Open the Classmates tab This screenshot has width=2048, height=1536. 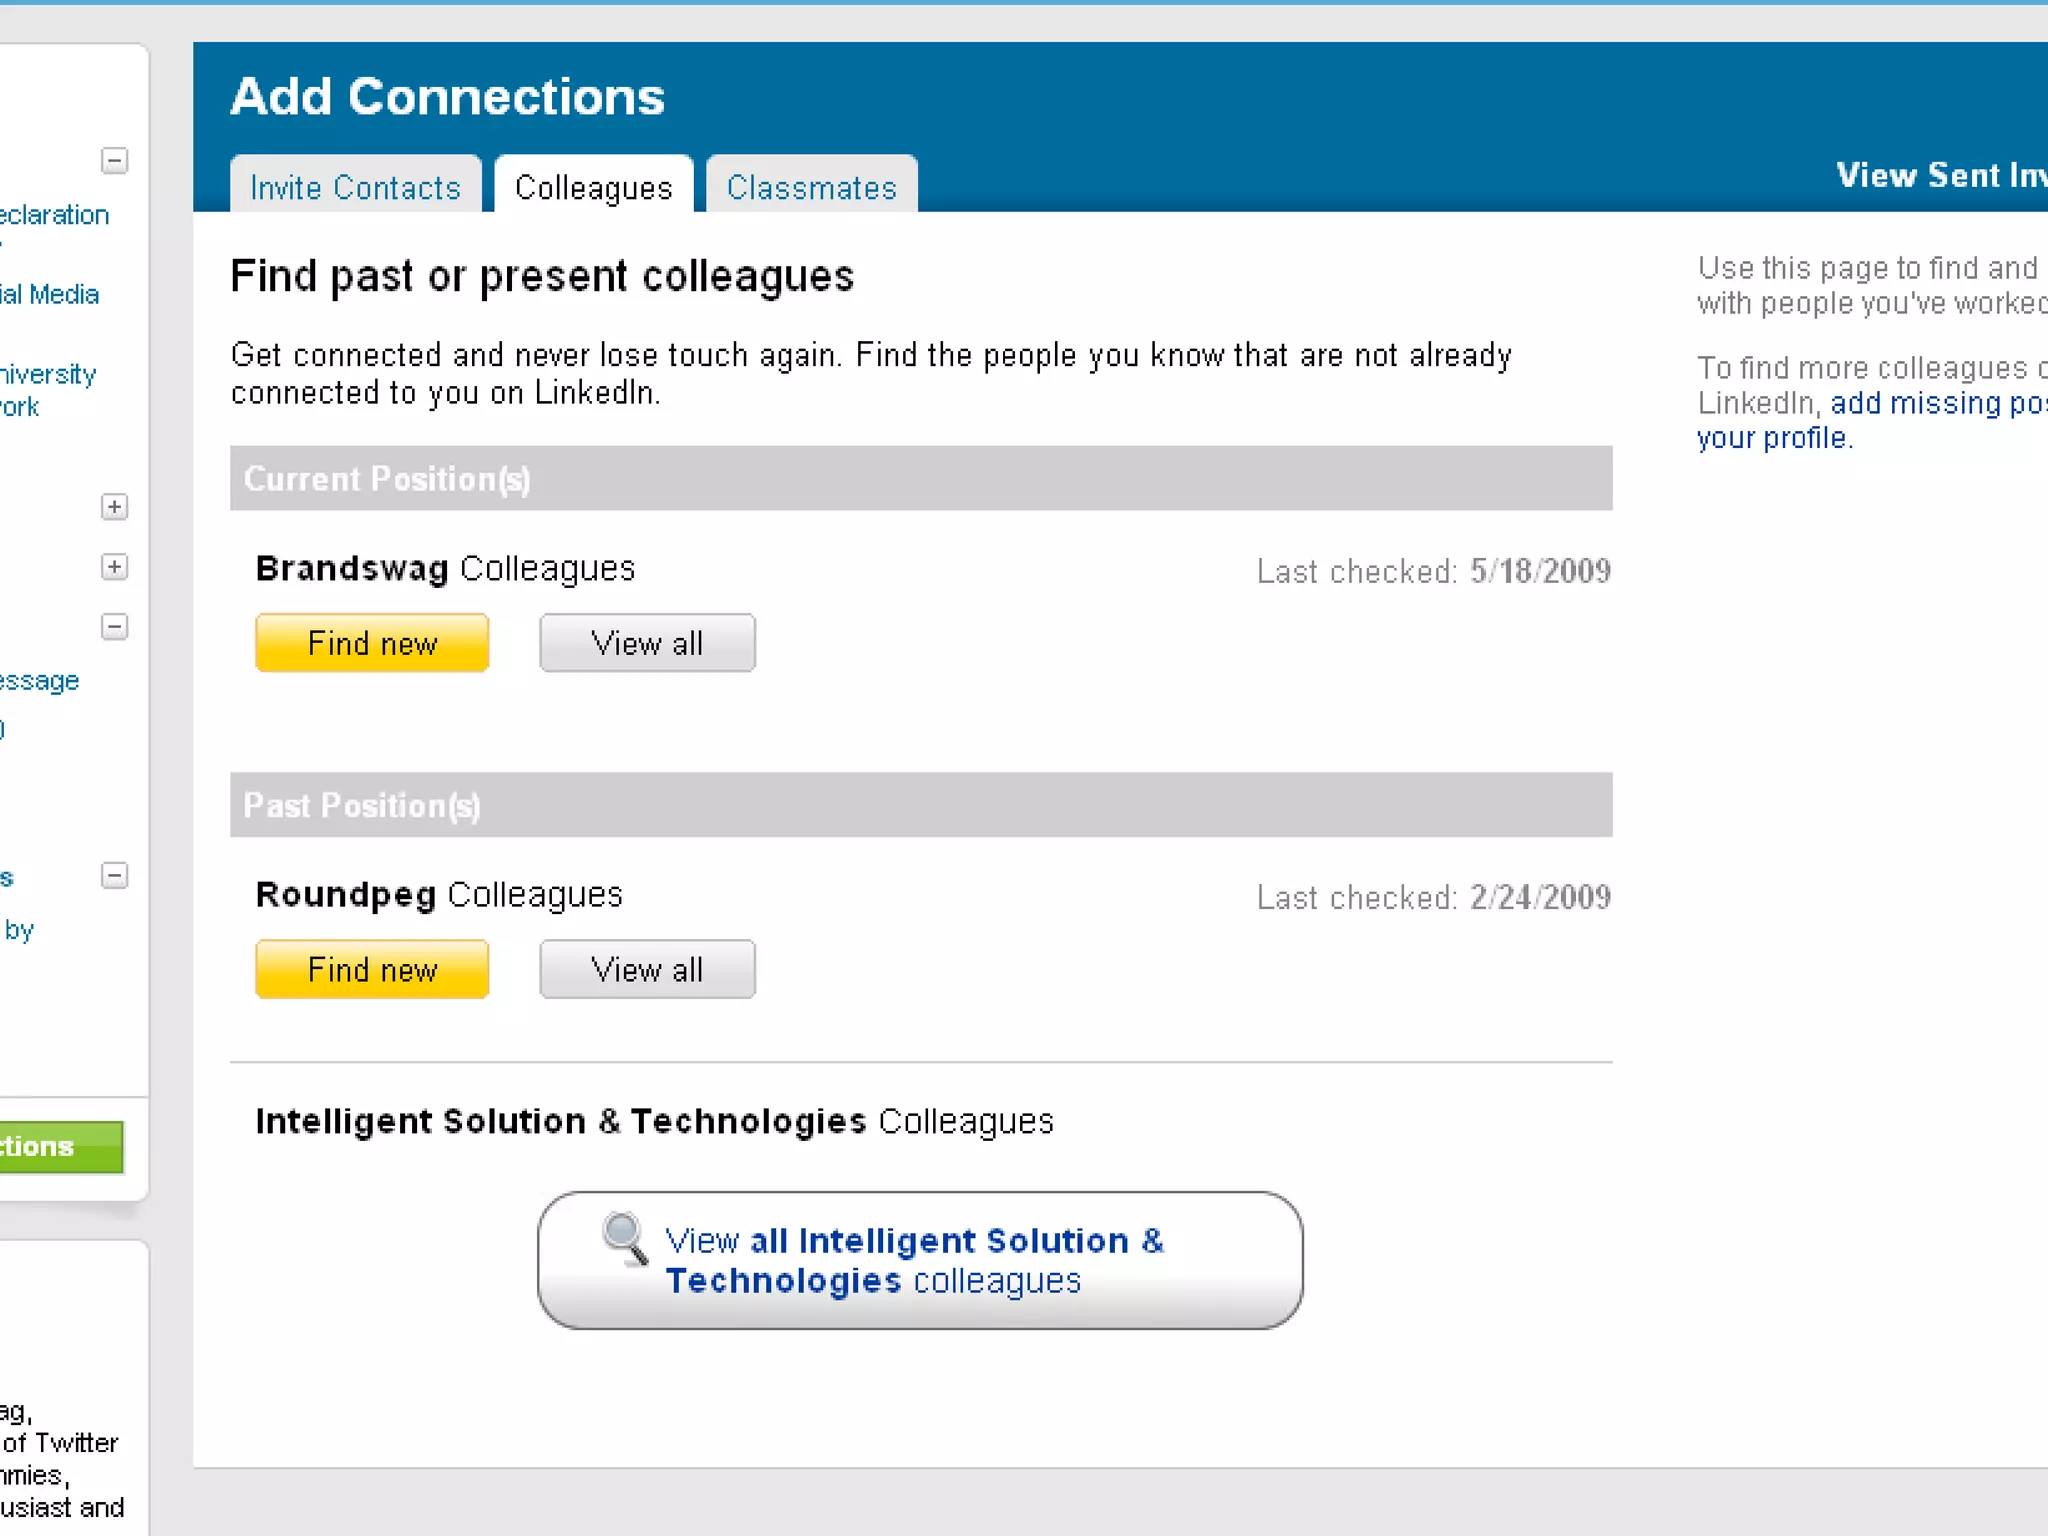pyautogui.click(x=811, y=187)
